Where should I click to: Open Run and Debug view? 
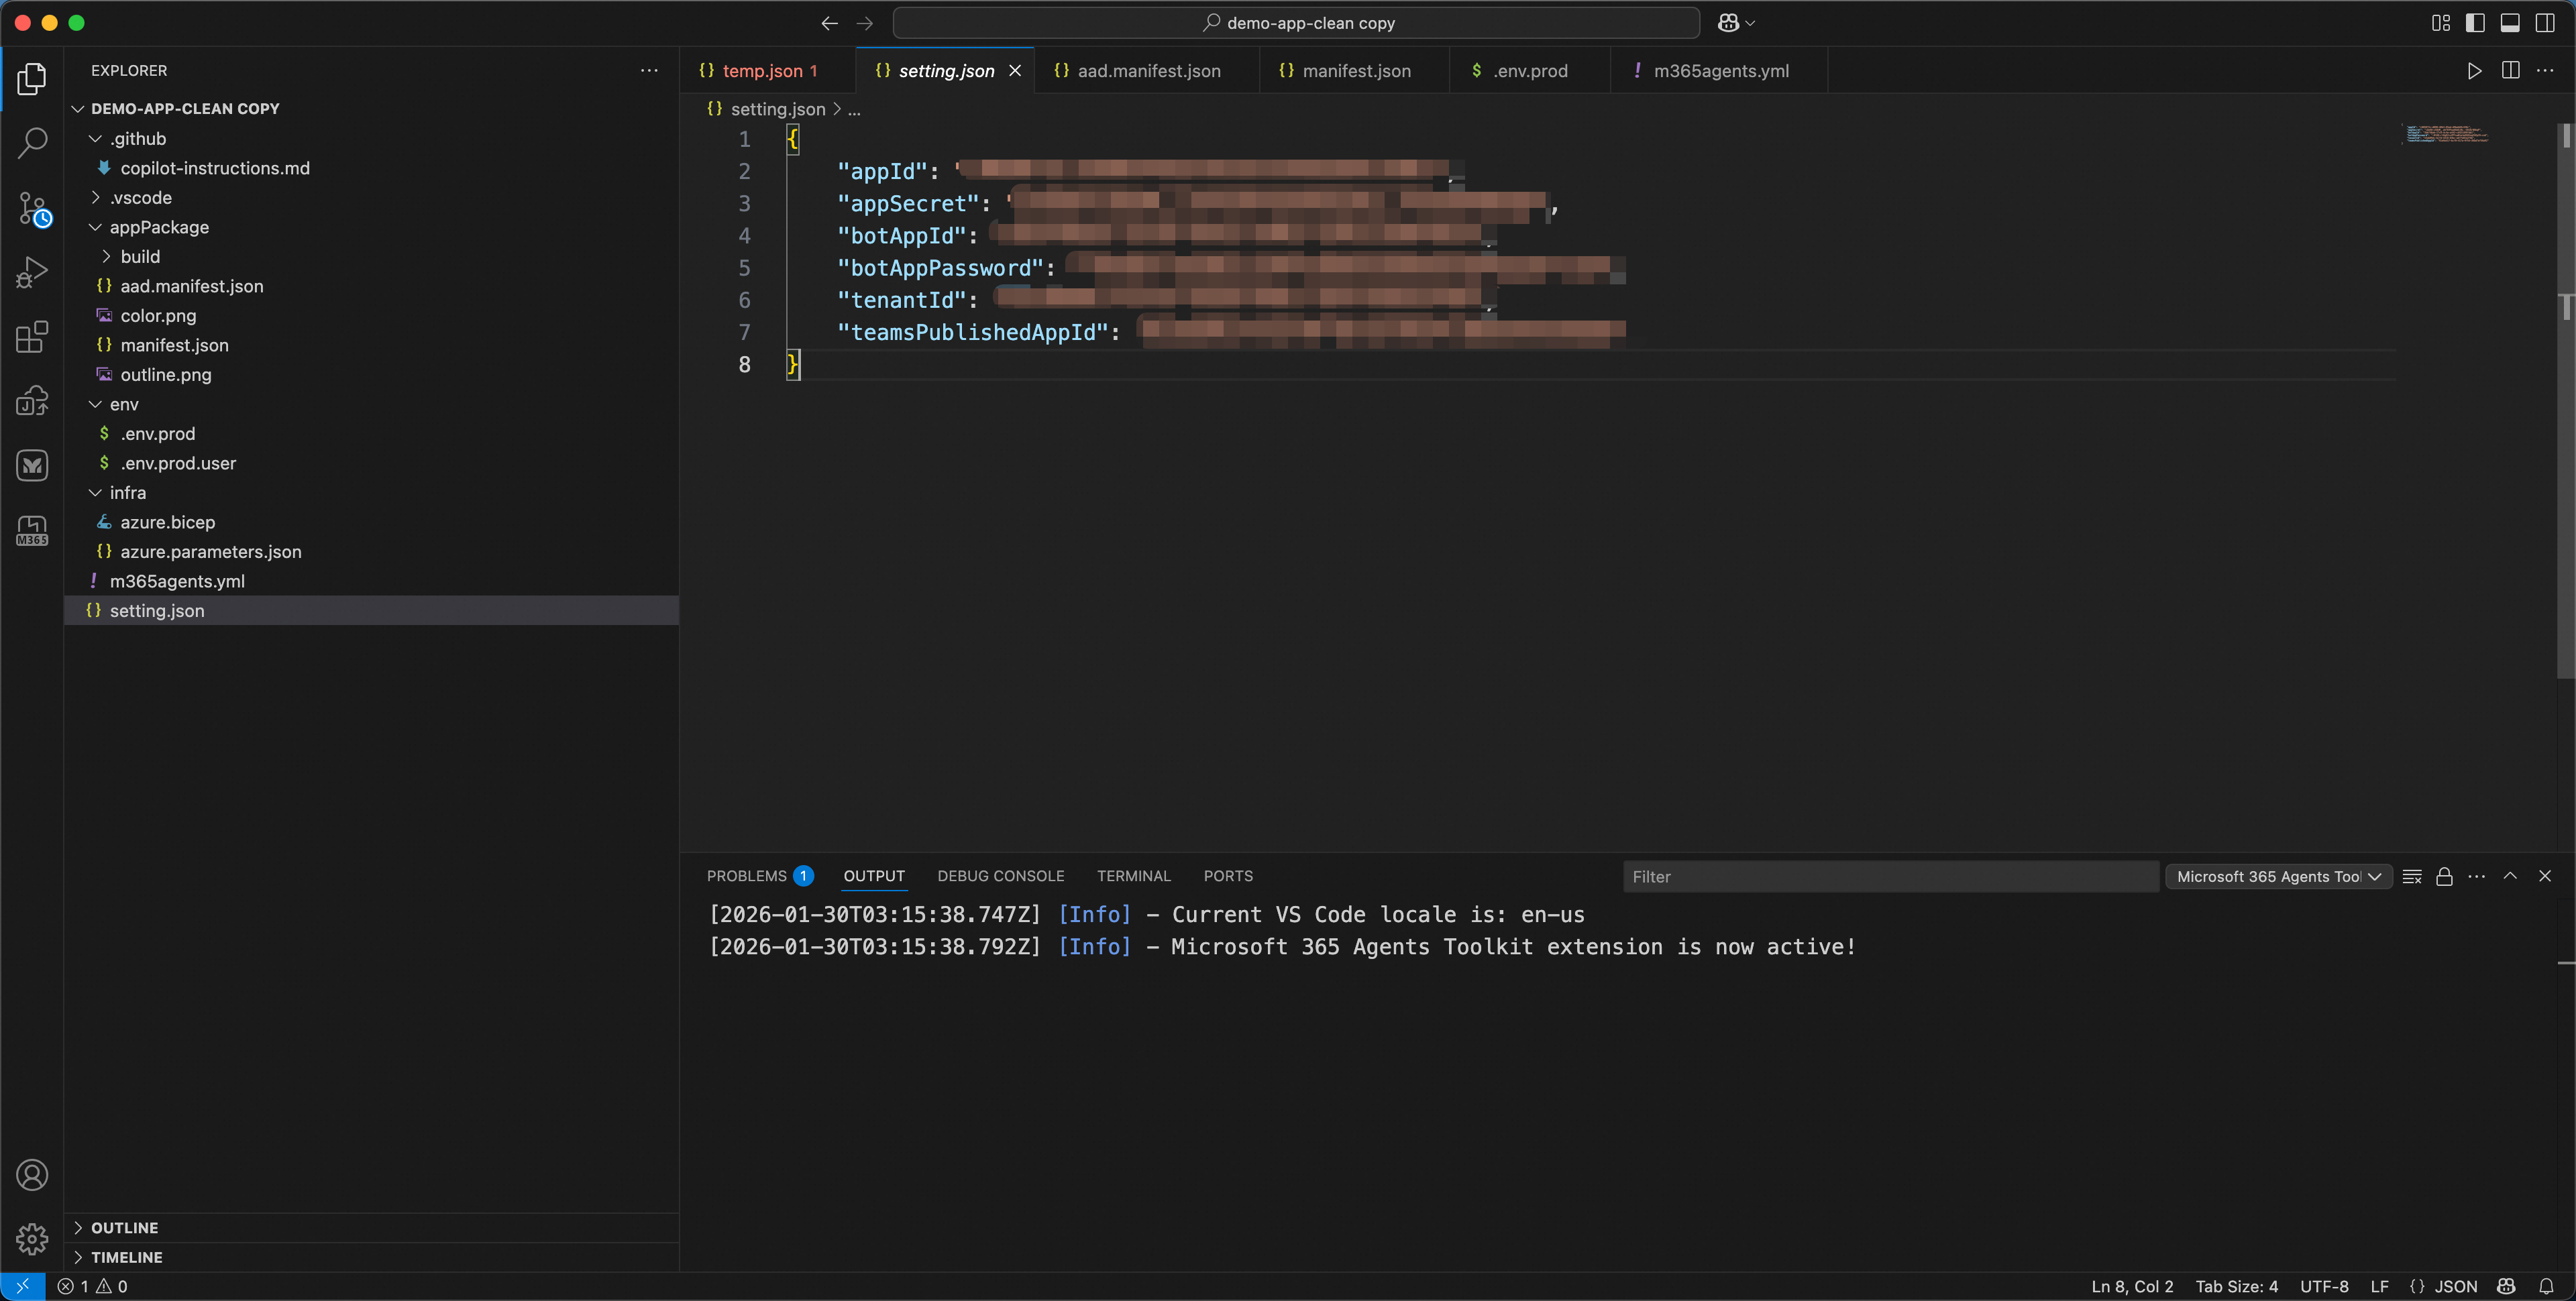point(32,272)
